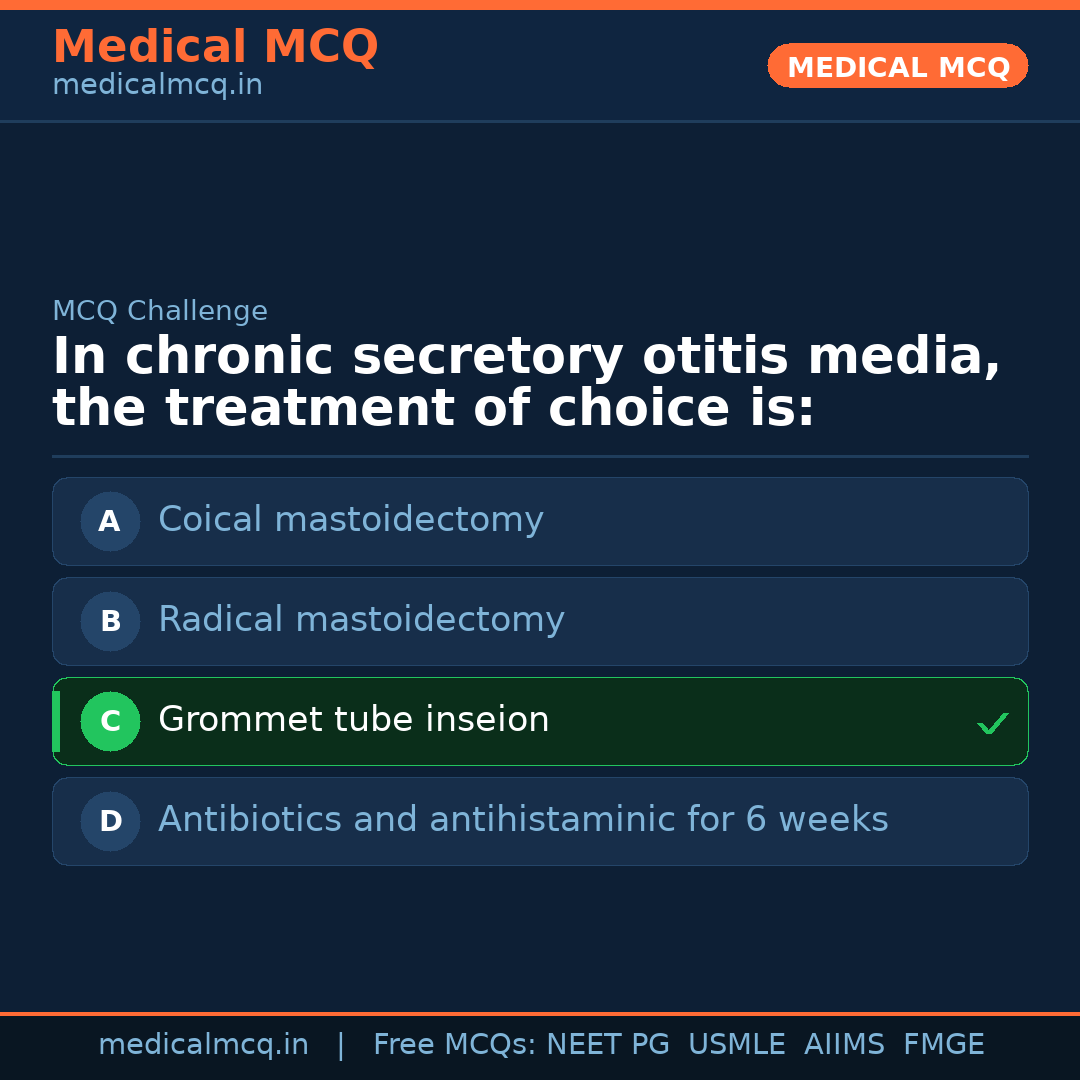Click the chronic secretory otitis media question text

(526, 383)
